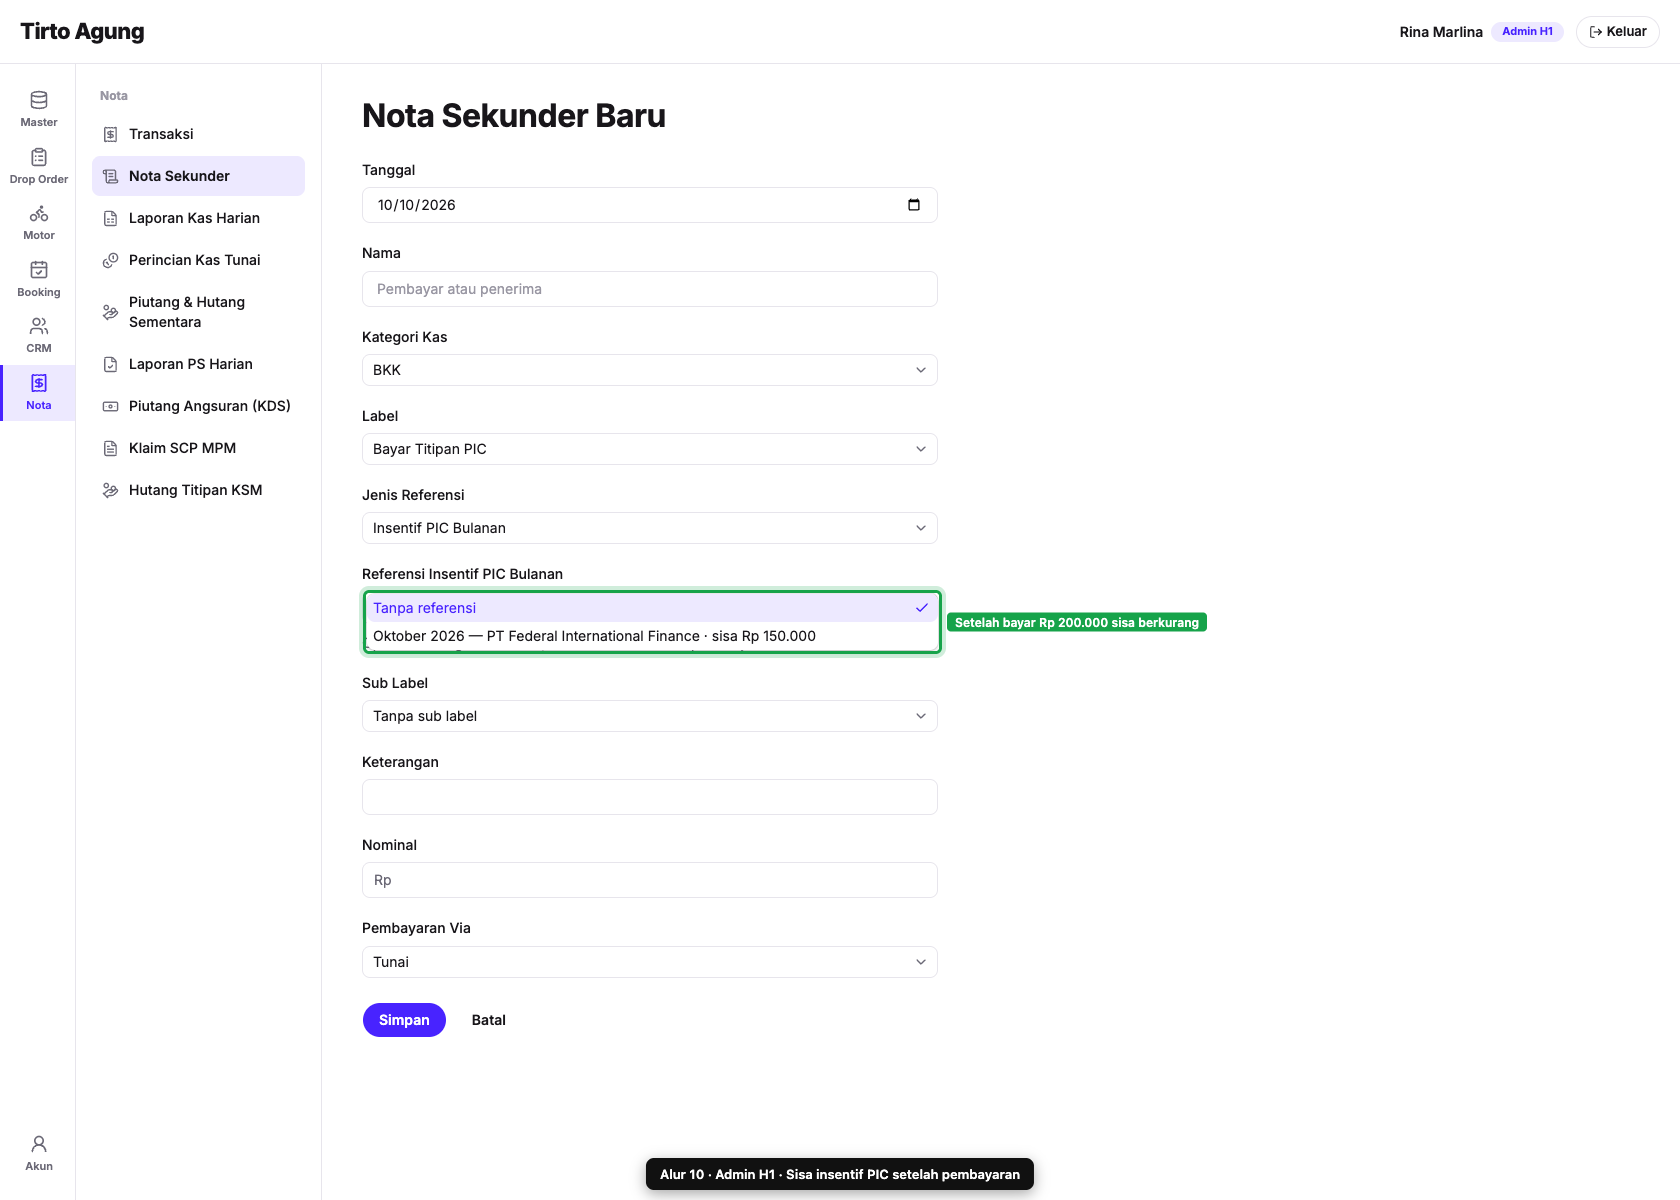Open Laporan Kas Harian menu item
1680x1200 pixels.
point(198,218)
